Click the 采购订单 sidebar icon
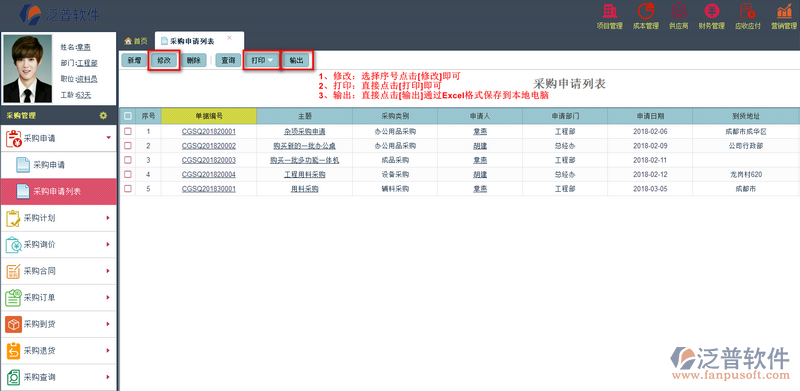Viewport: 800px width, 391px height. point(13,298)
